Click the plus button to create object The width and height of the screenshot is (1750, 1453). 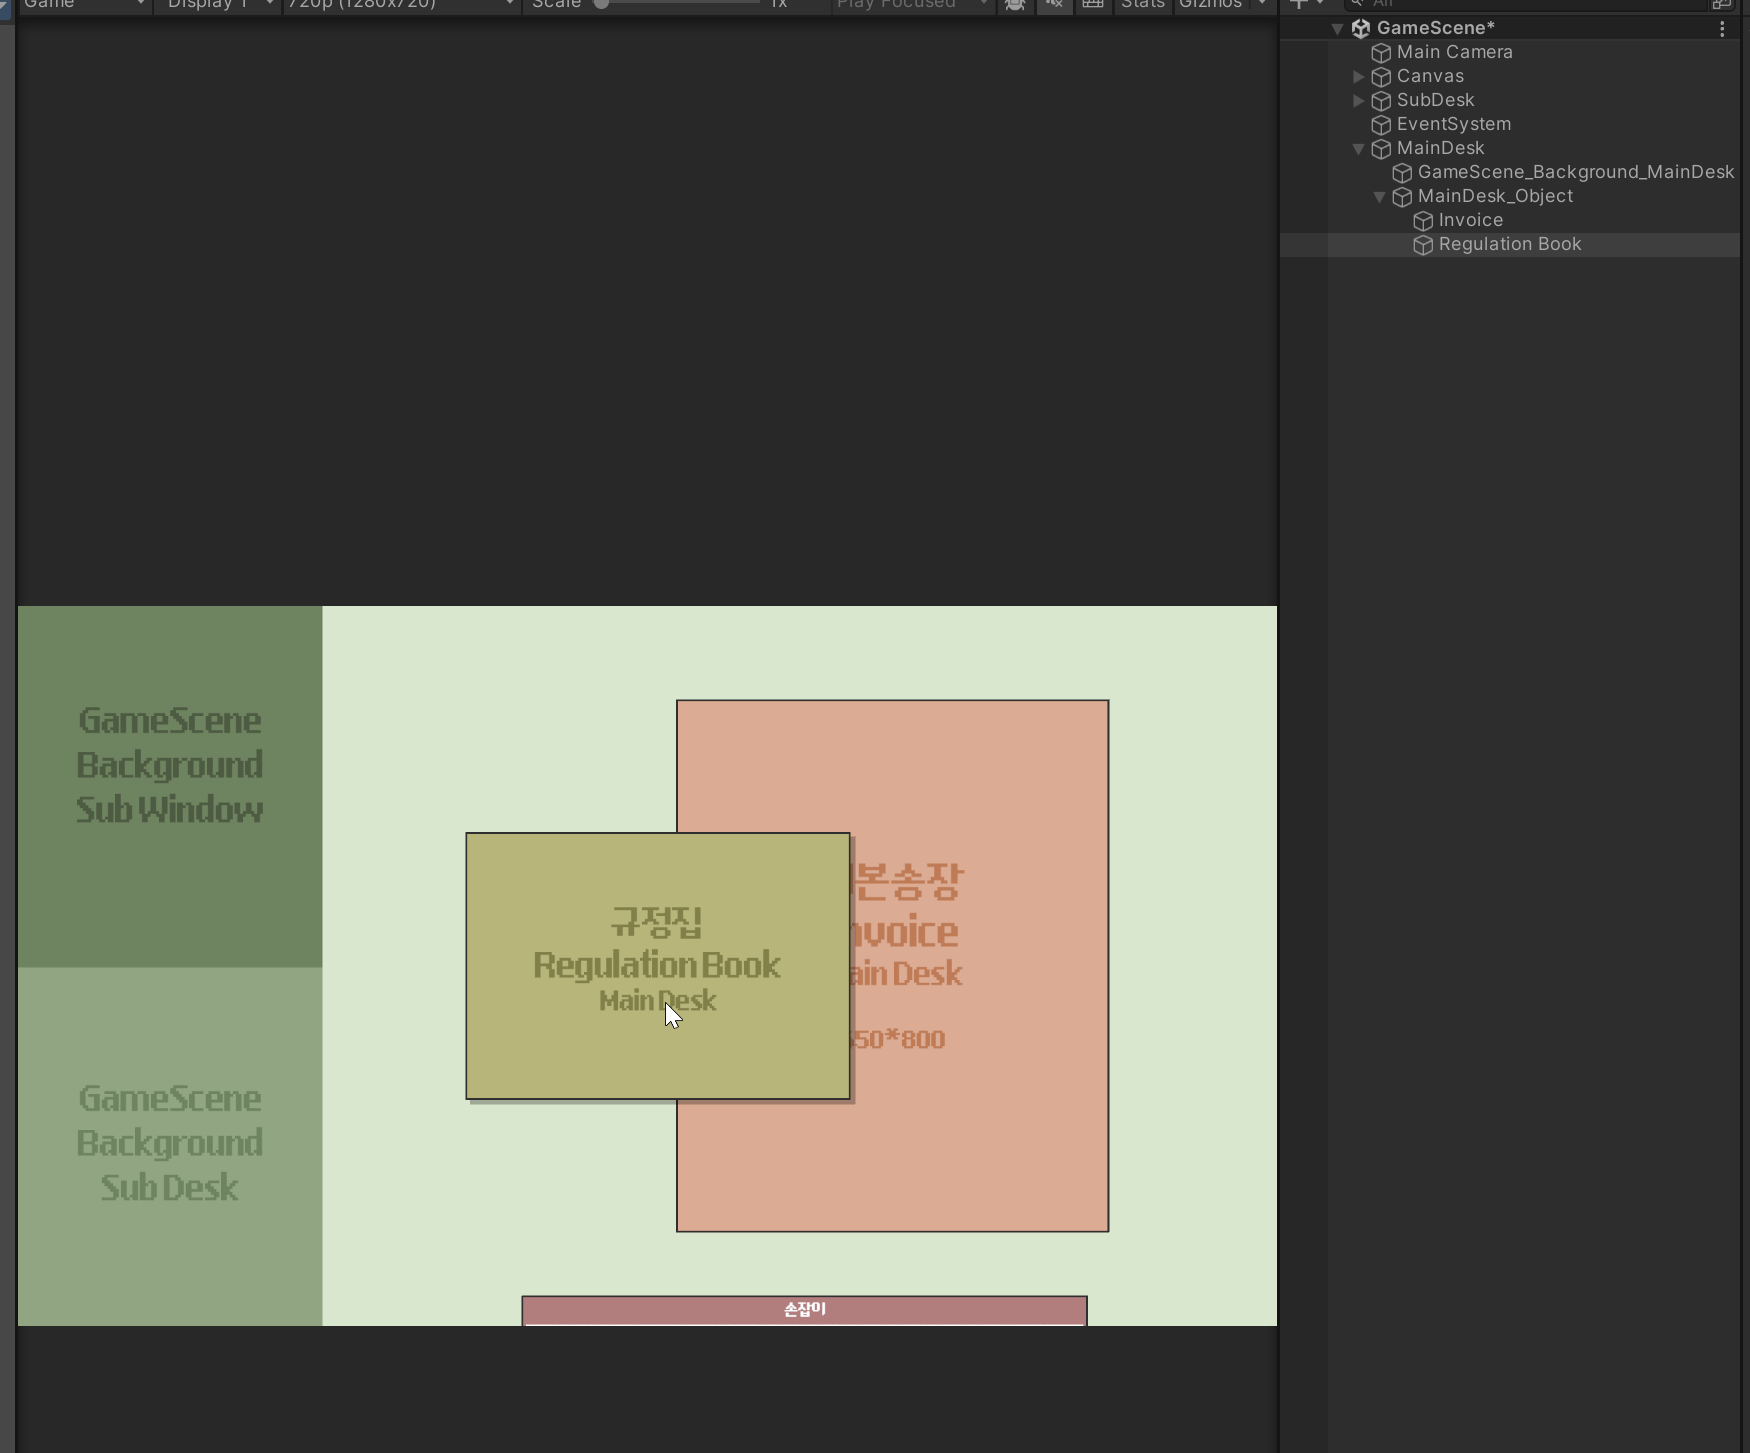tap(1298, 4)
